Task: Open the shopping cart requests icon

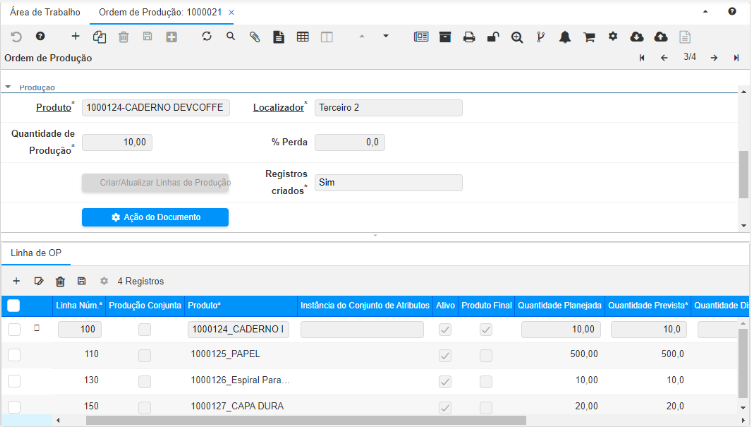Action: click(589, 37)
